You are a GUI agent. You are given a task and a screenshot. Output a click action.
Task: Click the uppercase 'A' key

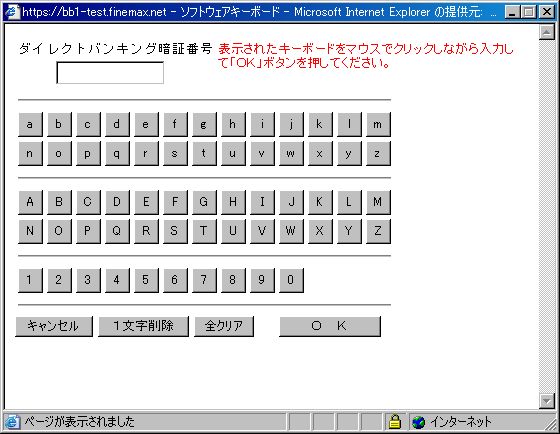click(30, 202)
